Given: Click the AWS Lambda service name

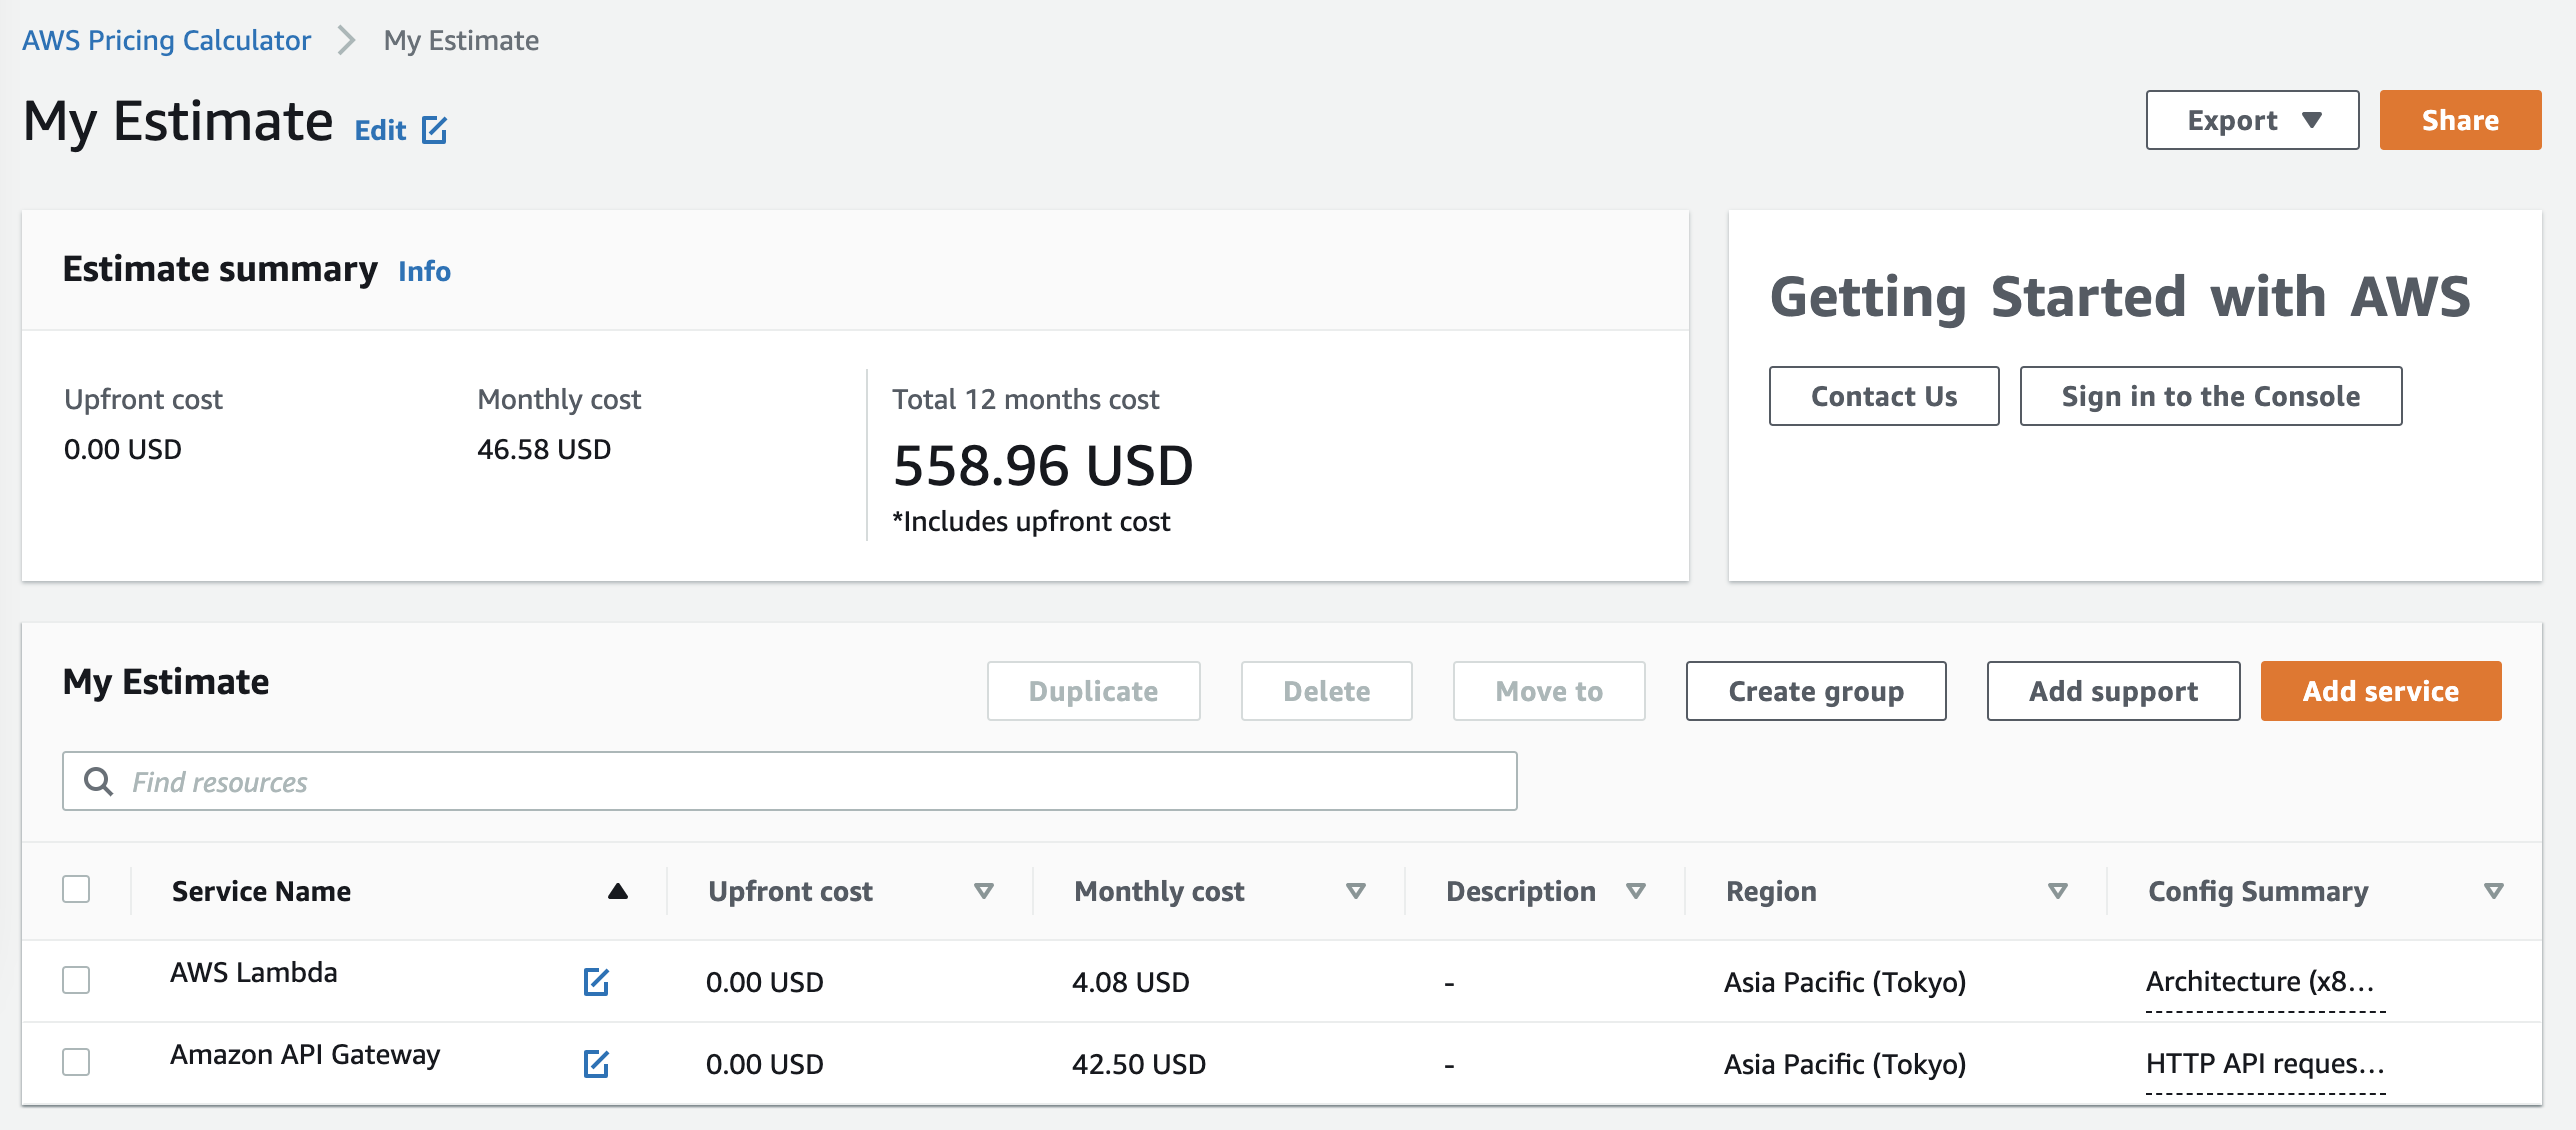Looking at the screenshot, I should coord(254,972).
